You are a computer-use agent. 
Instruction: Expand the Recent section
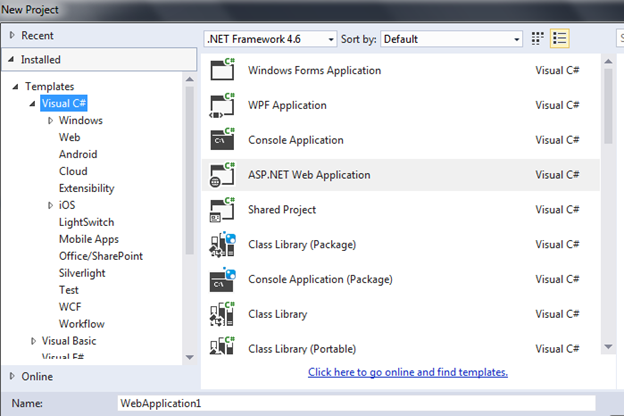point(12,35)
